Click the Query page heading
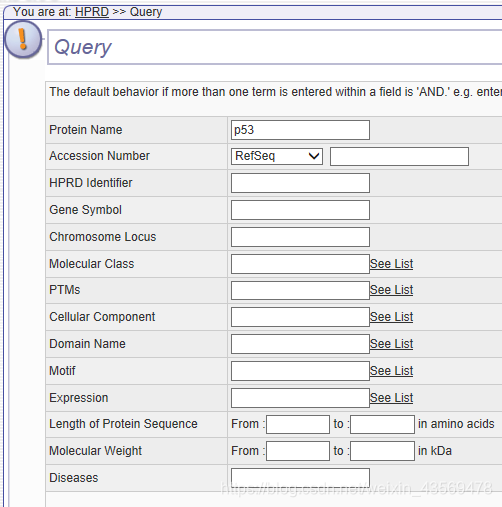Image resolution: width=502 pixels, height=507 pixels. pyautogui.click(x=83, y=47)
